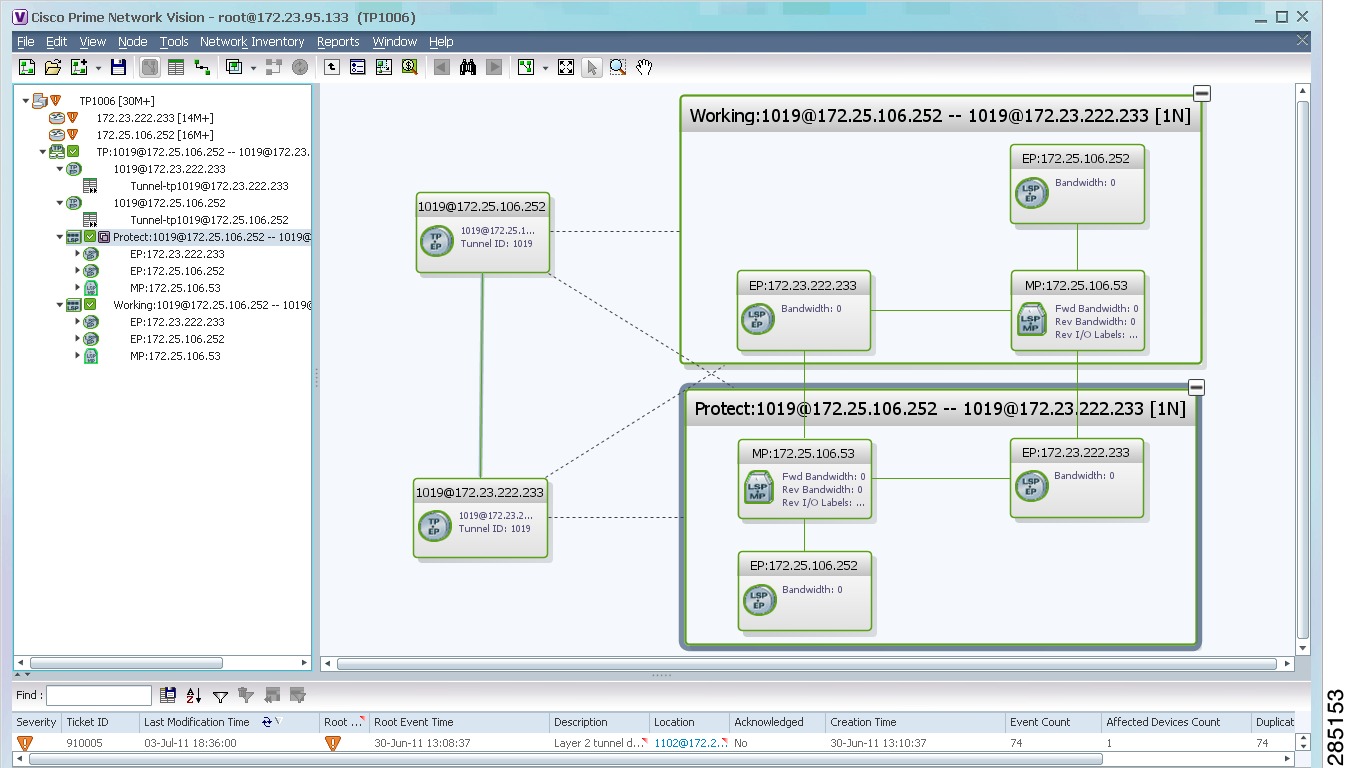Image resolution: width=1350 pixels, height=768 pixels.
Task: Collapse the Protect aggregation box in map
Action: 1196,388
